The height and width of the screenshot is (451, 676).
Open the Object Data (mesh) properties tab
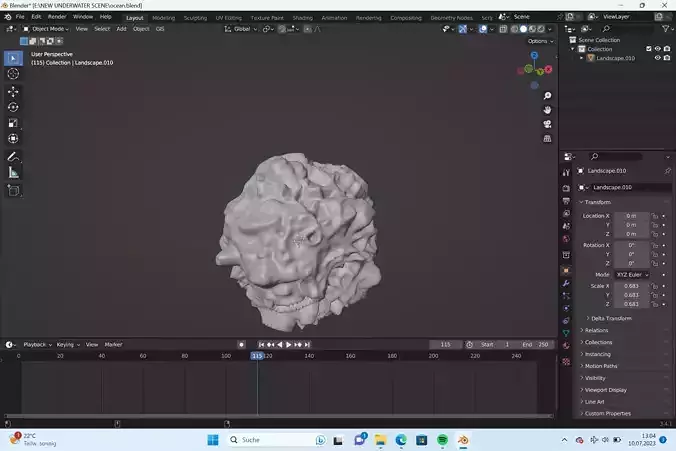566,333
